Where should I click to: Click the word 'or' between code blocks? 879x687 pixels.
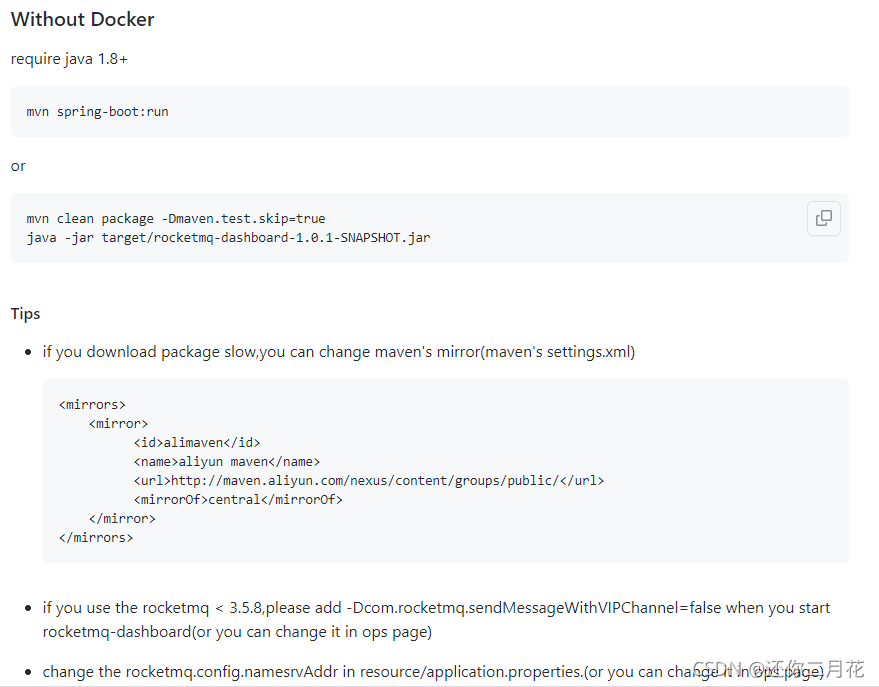pos(18,166)
